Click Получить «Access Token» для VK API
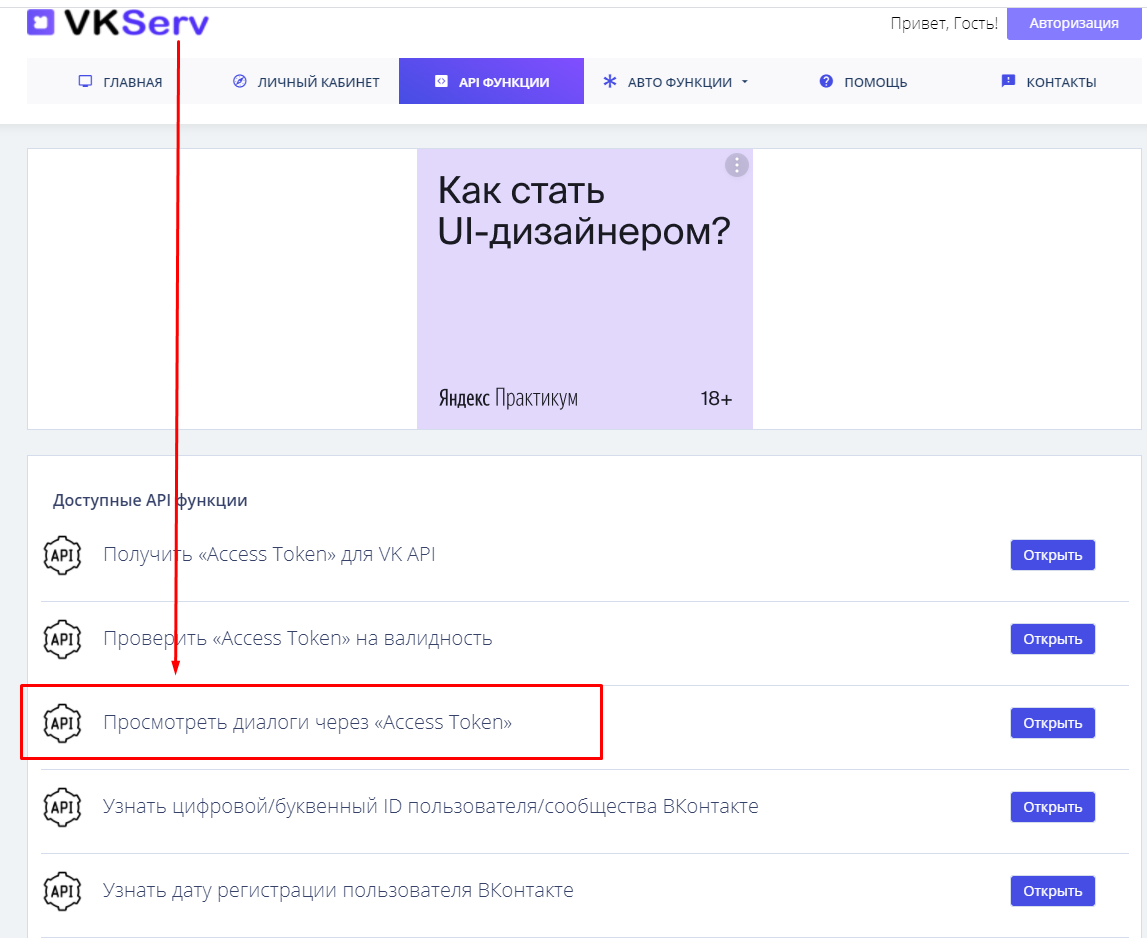The image size is (1147, 938). point(269,555)
